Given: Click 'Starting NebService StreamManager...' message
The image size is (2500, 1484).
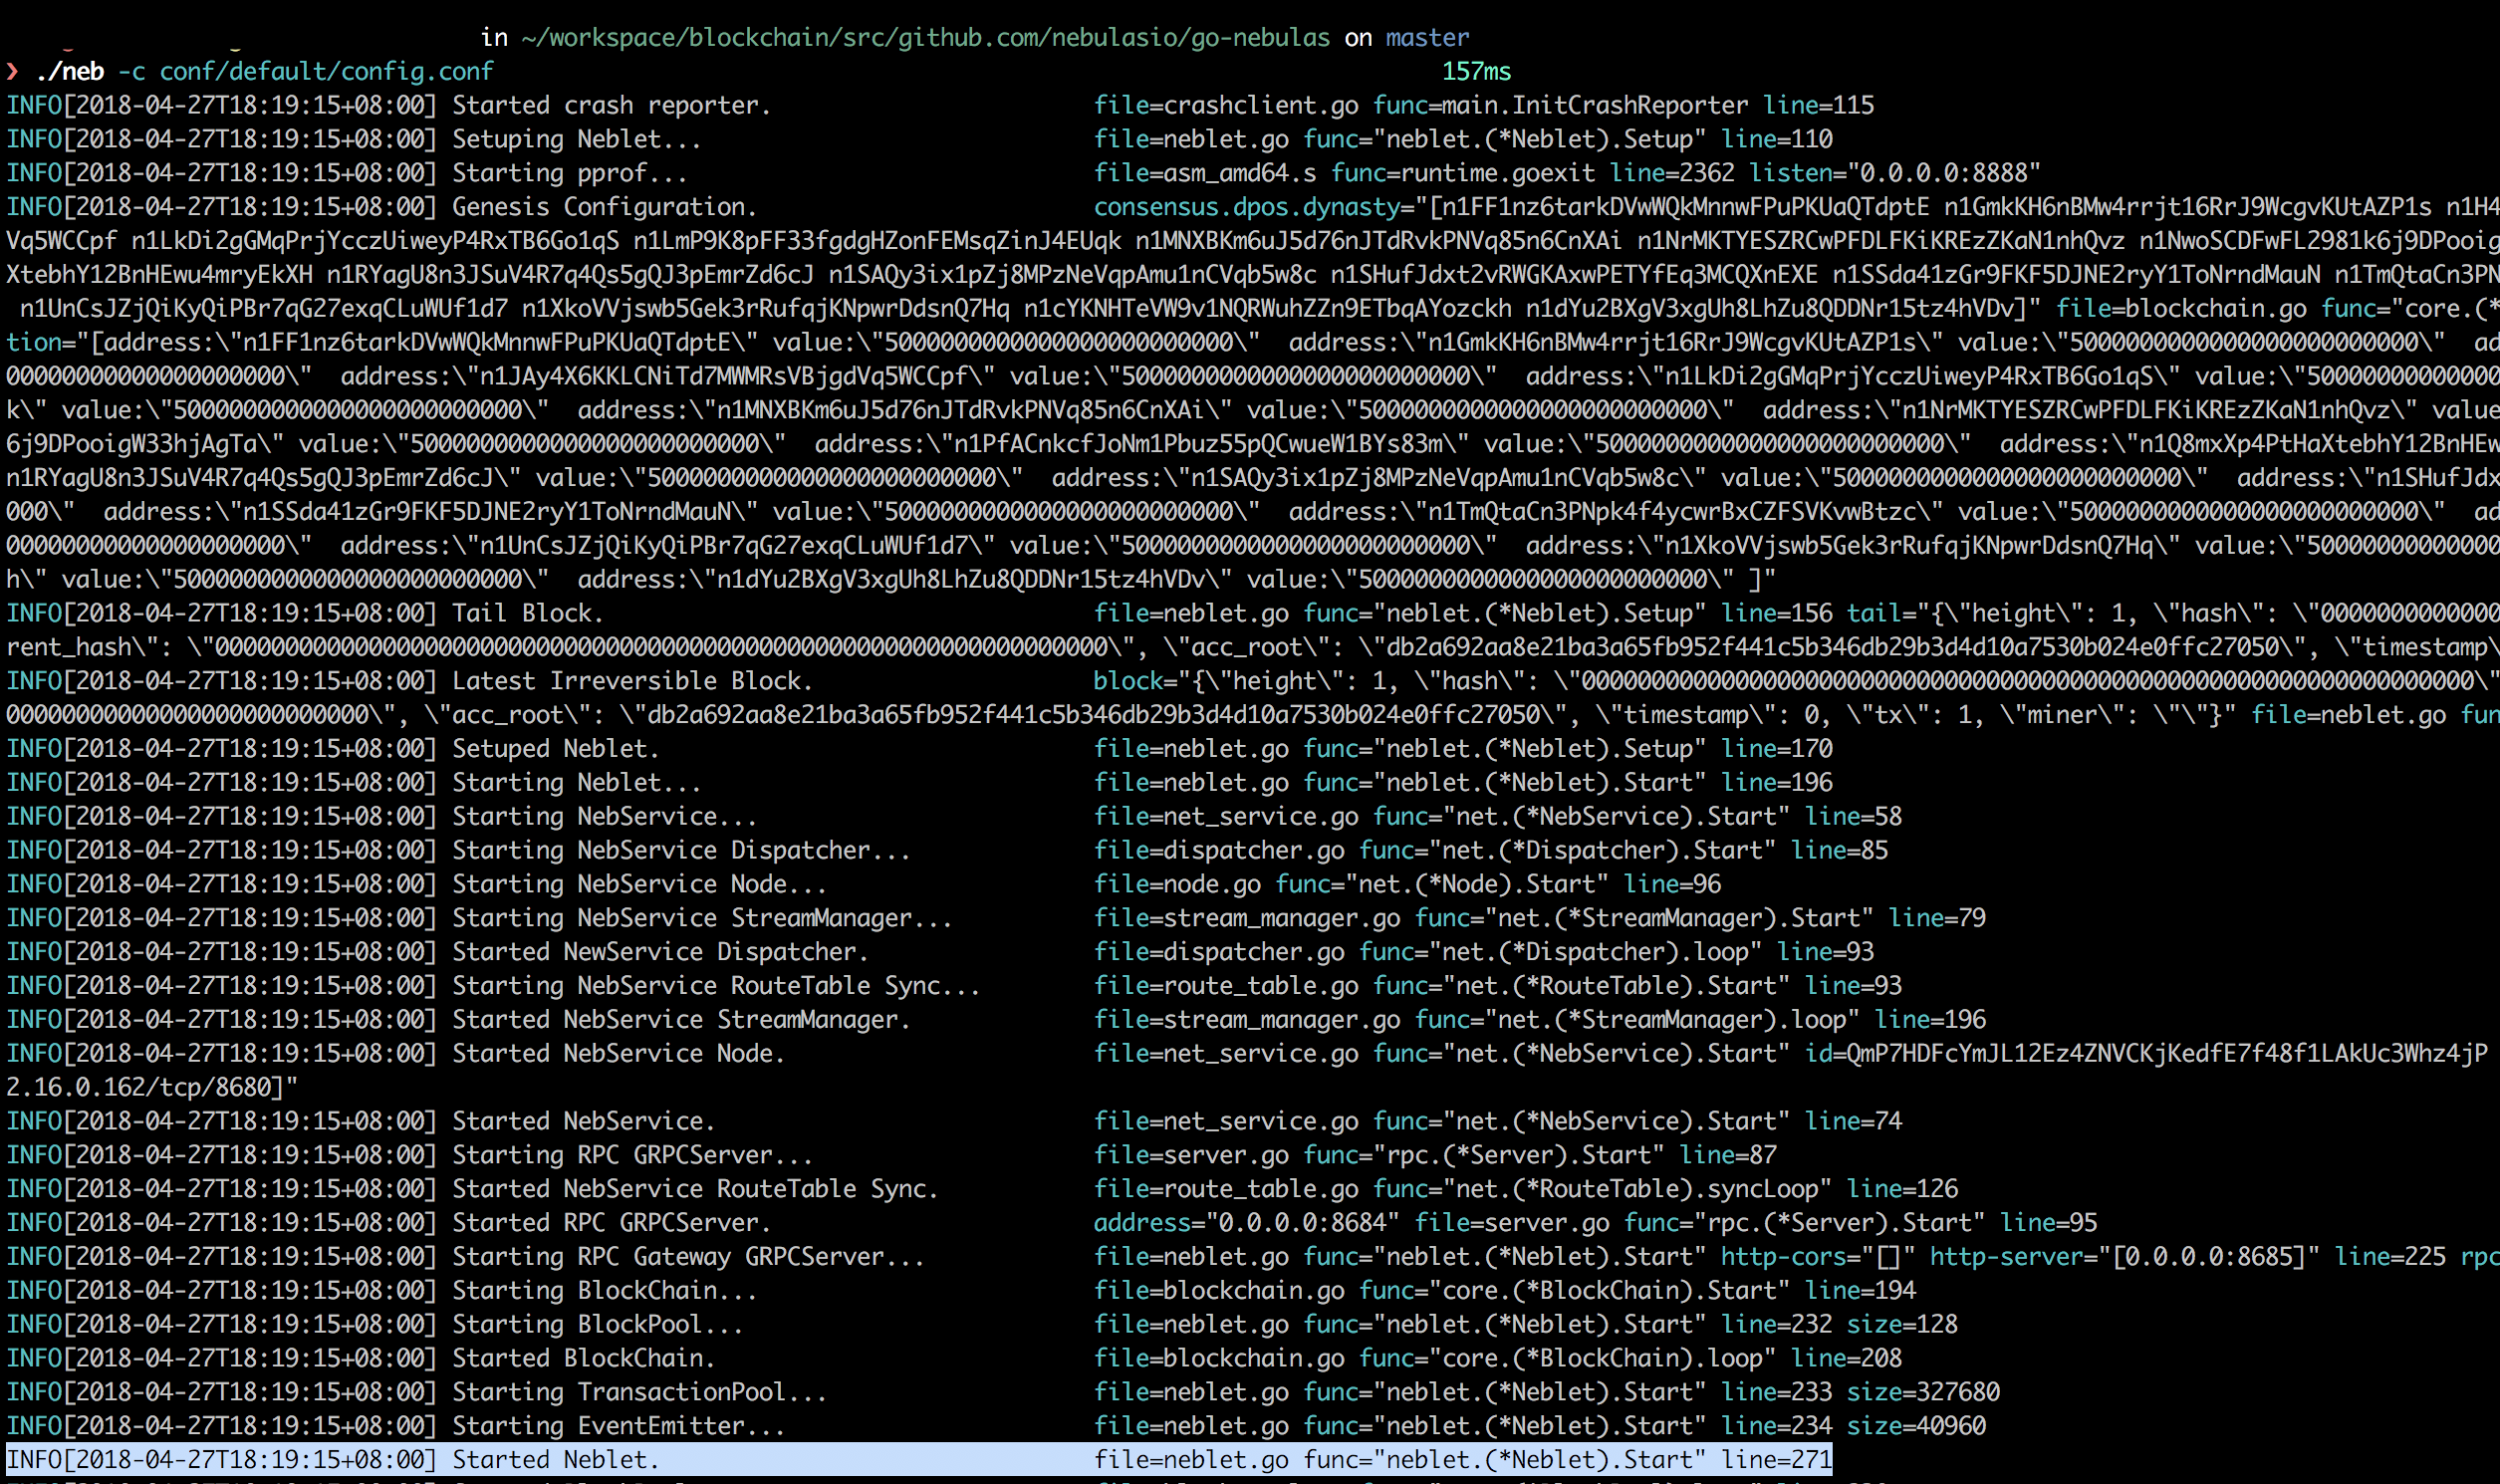Looking at the screenshot, I should click(702, 918).
